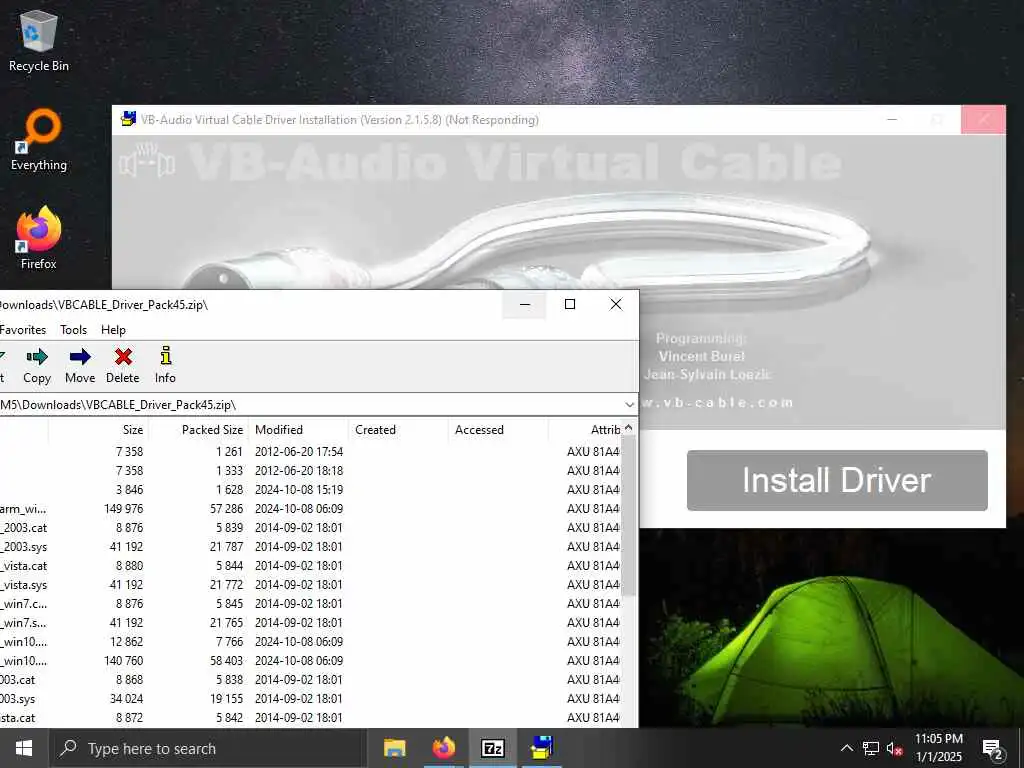Show hidden system tray icons
This screenshot has width=1024, height=768.
coord(846,748)
